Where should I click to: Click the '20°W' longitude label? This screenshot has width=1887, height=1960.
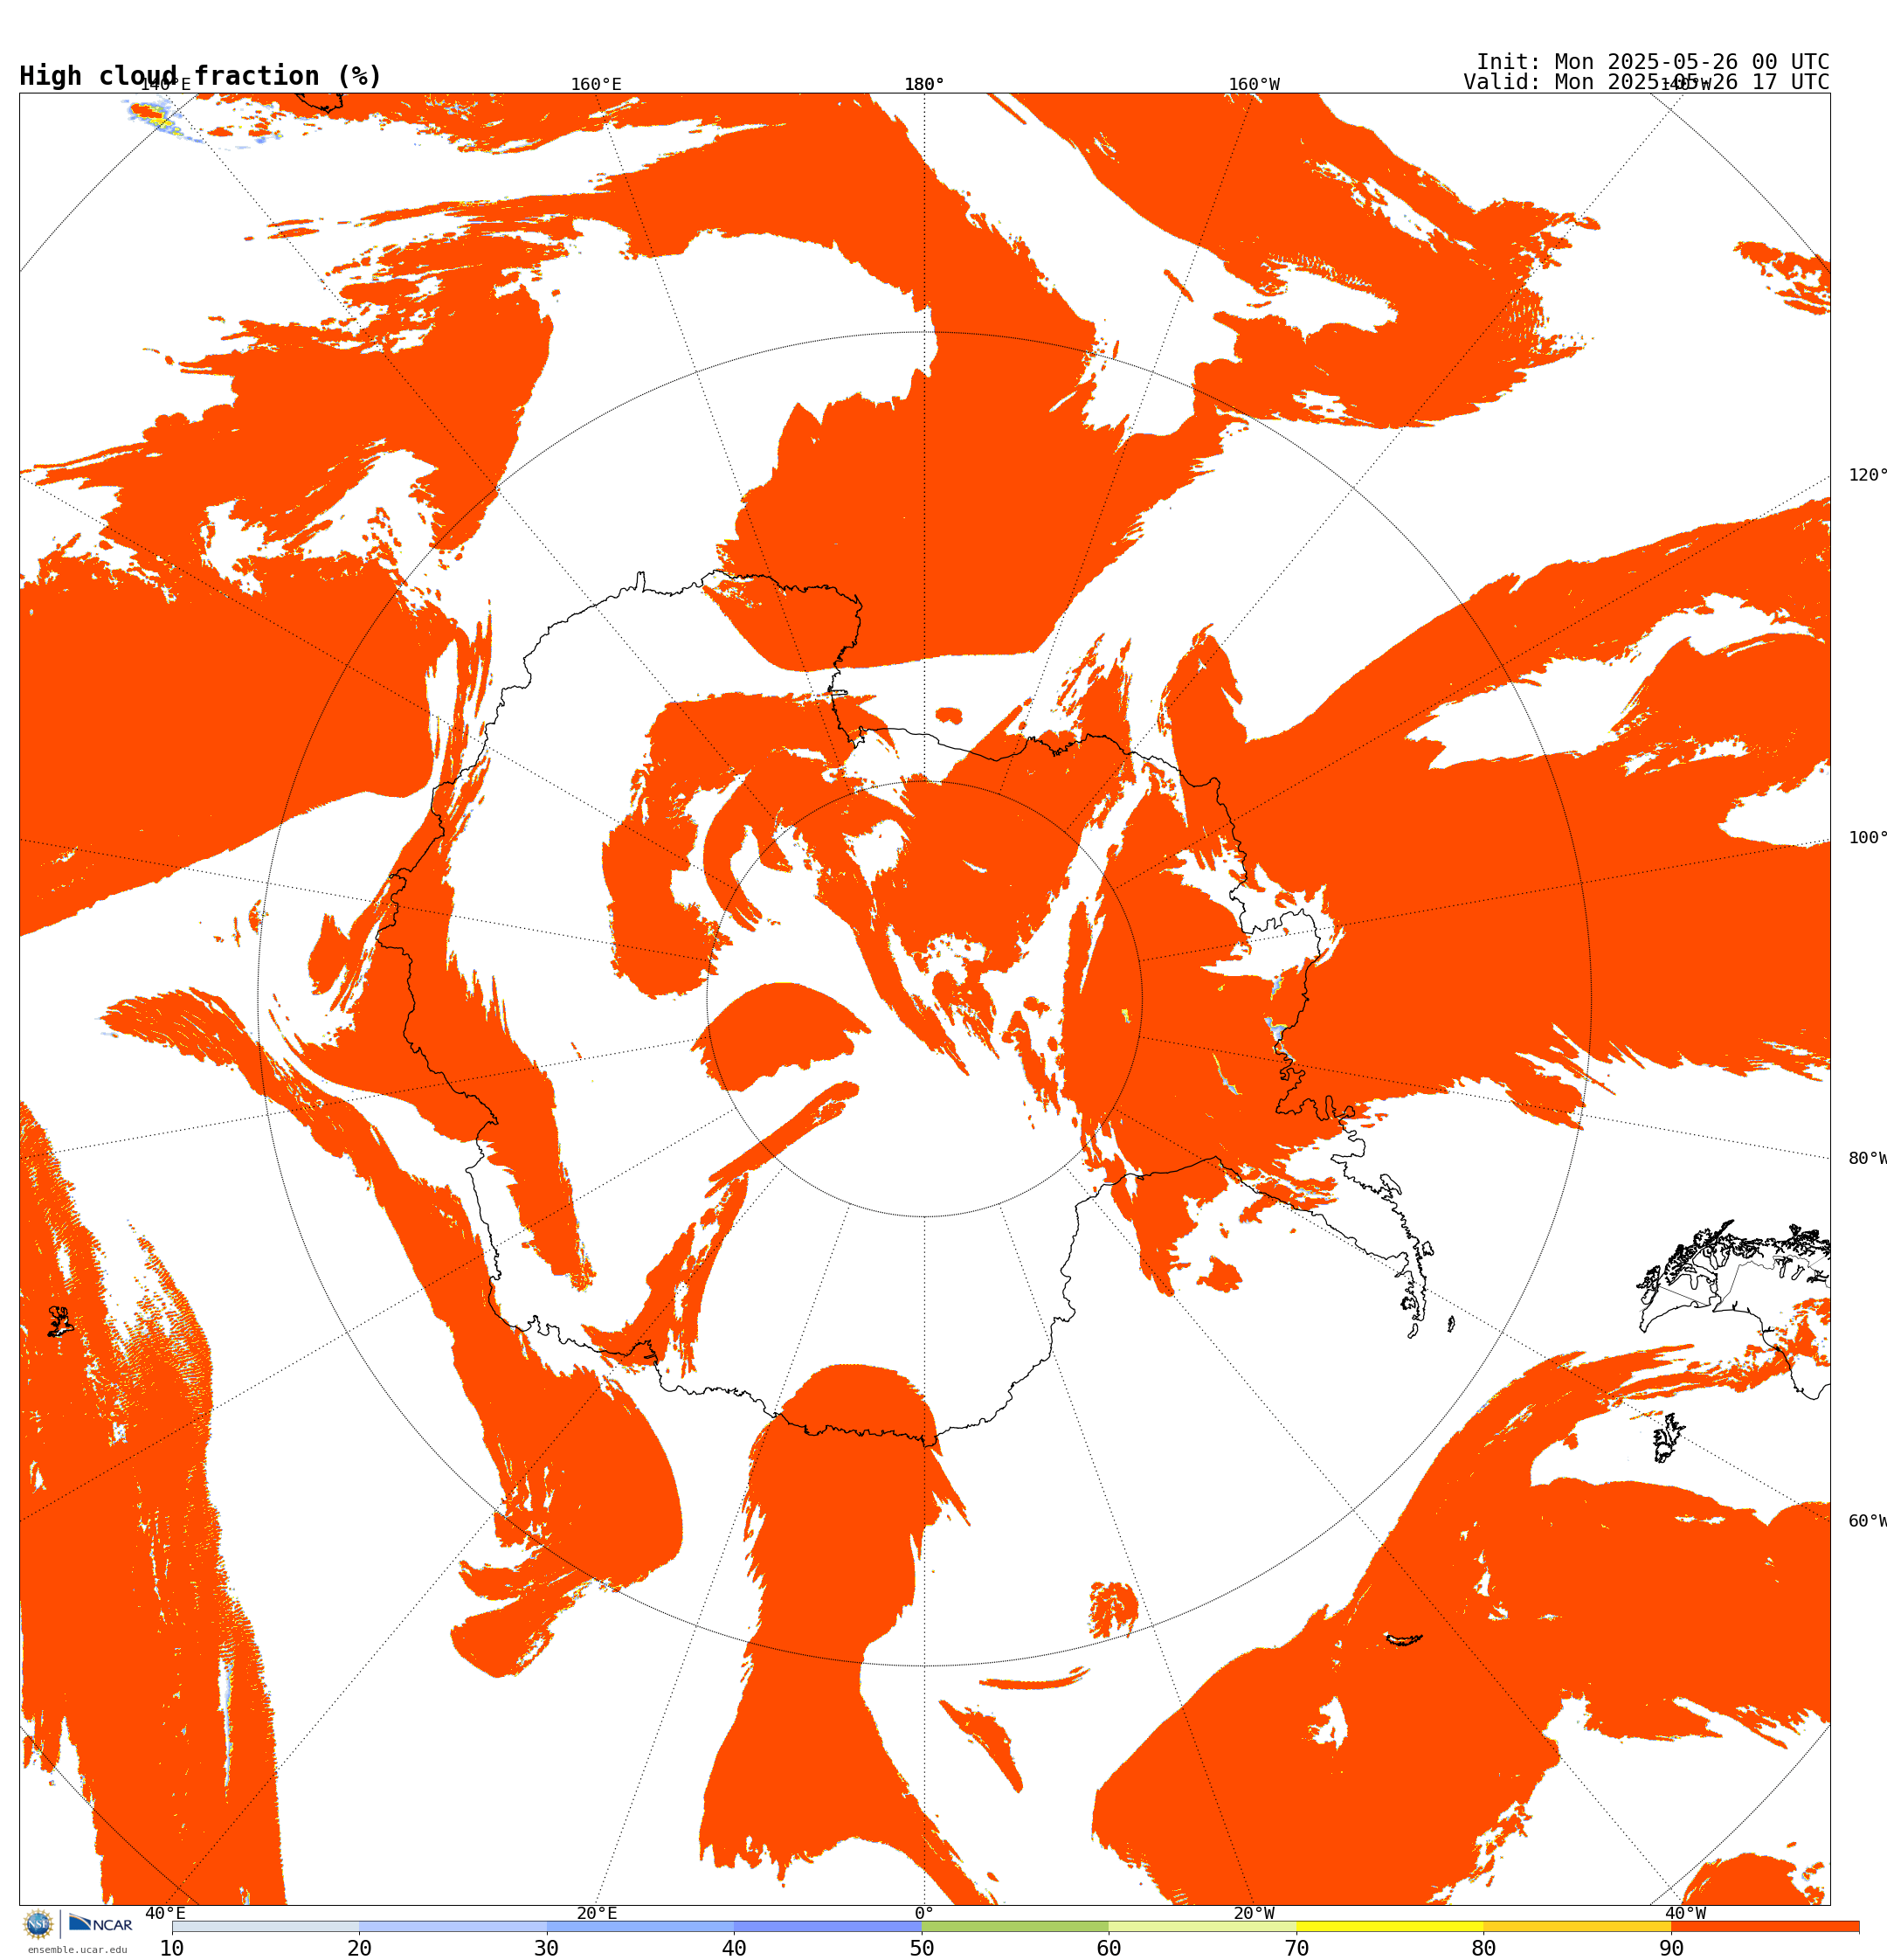[x=1254, y=1914]
